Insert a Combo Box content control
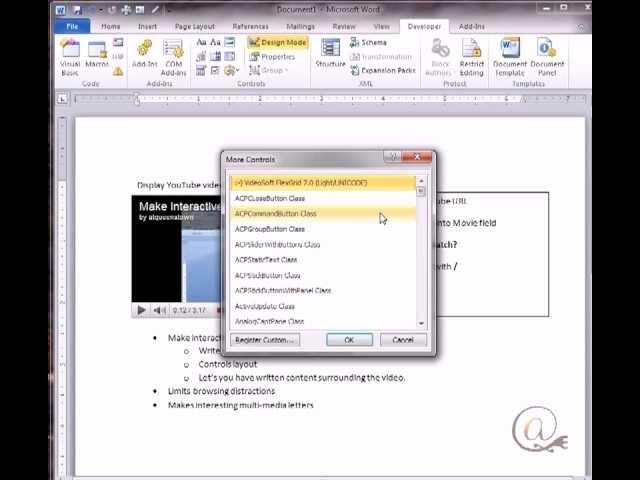Image resolution: width=640 pixels, height=480 pixels. 215,57
